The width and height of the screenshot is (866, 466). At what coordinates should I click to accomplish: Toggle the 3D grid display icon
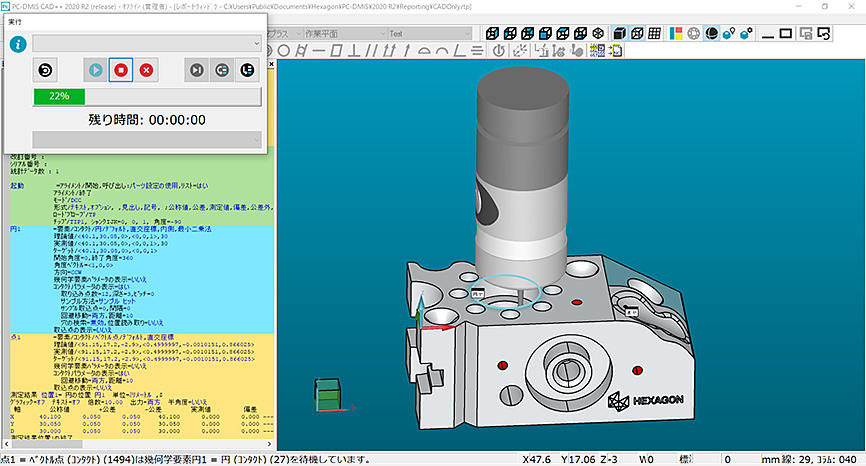click(x=654, y=34)
